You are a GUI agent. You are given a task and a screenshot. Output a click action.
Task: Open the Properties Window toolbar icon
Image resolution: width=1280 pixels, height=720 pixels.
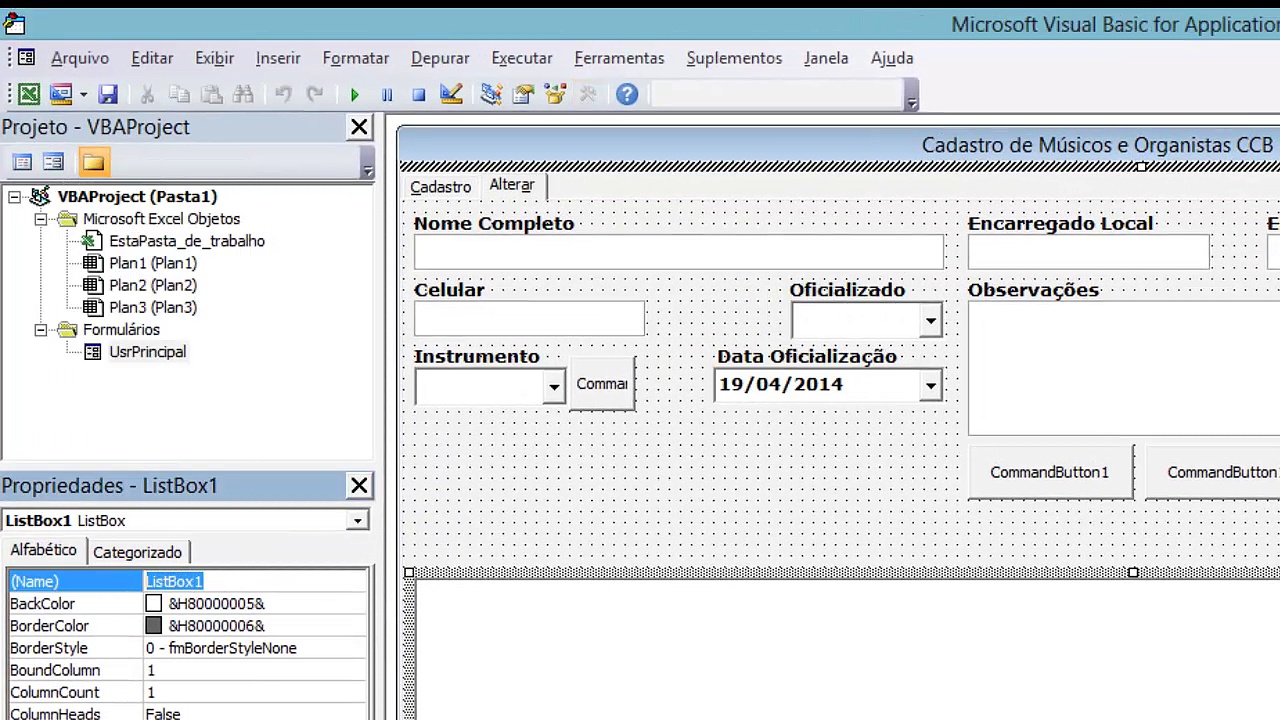[x=523, y=94]
